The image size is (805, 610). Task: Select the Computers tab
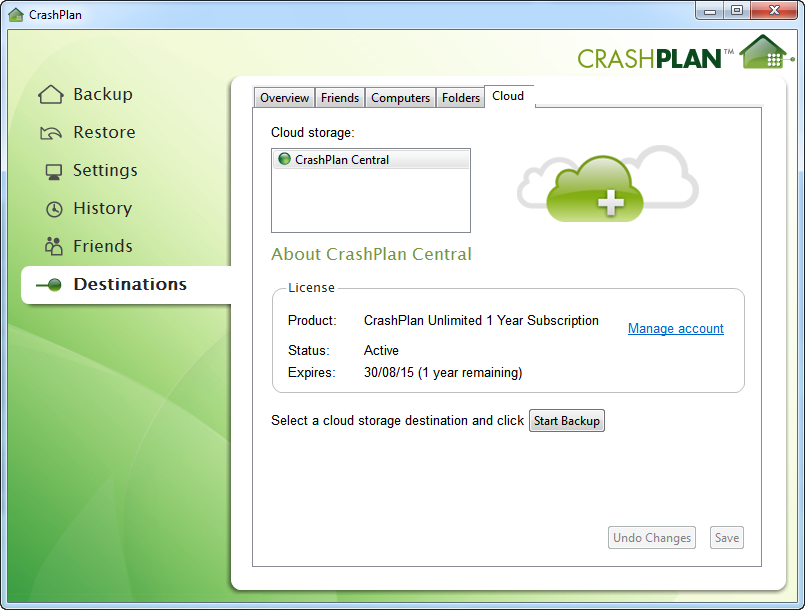click(400, 98)
